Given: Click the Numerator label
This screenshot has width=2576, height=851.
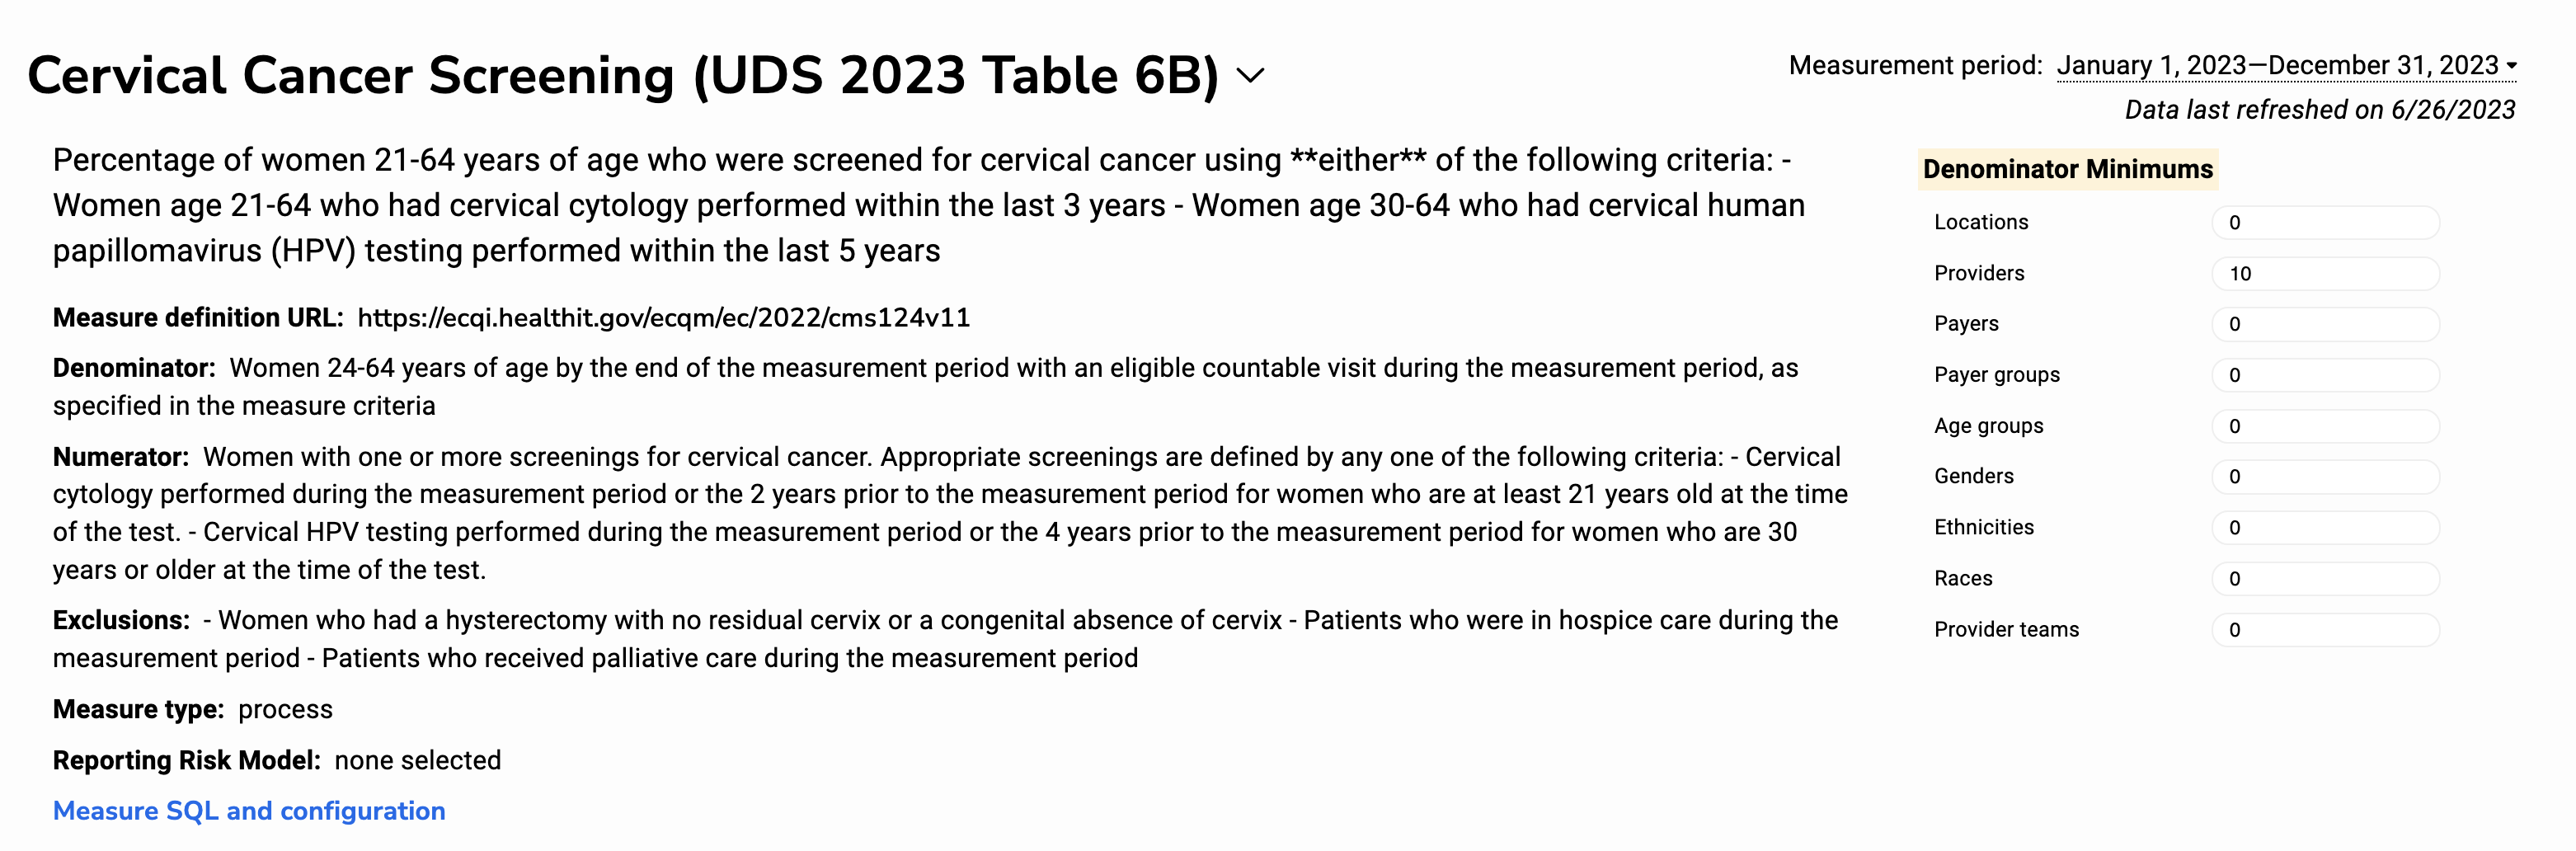Looking at the screenshot, I should [121, 457].
